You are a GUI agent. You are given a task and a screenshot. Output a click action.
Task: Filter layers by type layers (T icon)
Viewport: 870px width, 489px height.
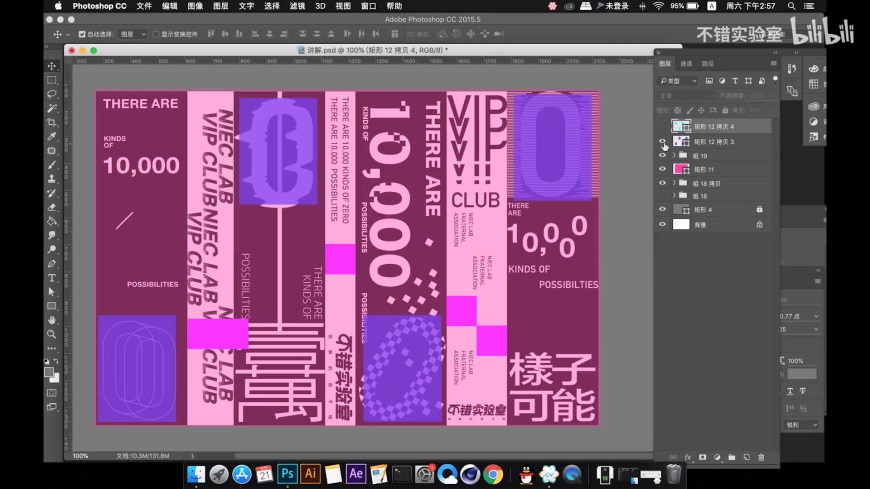(735, 81)
